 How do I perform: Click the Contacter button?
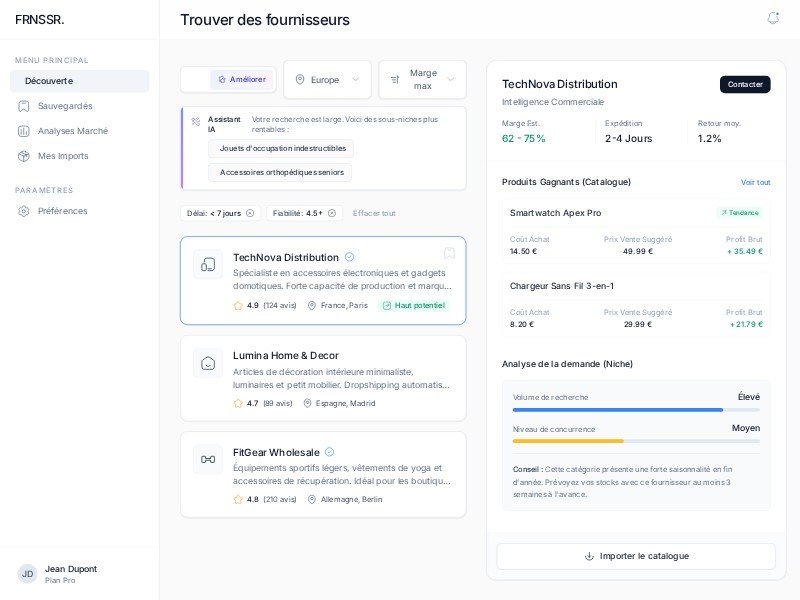click(x=745, y=84)
